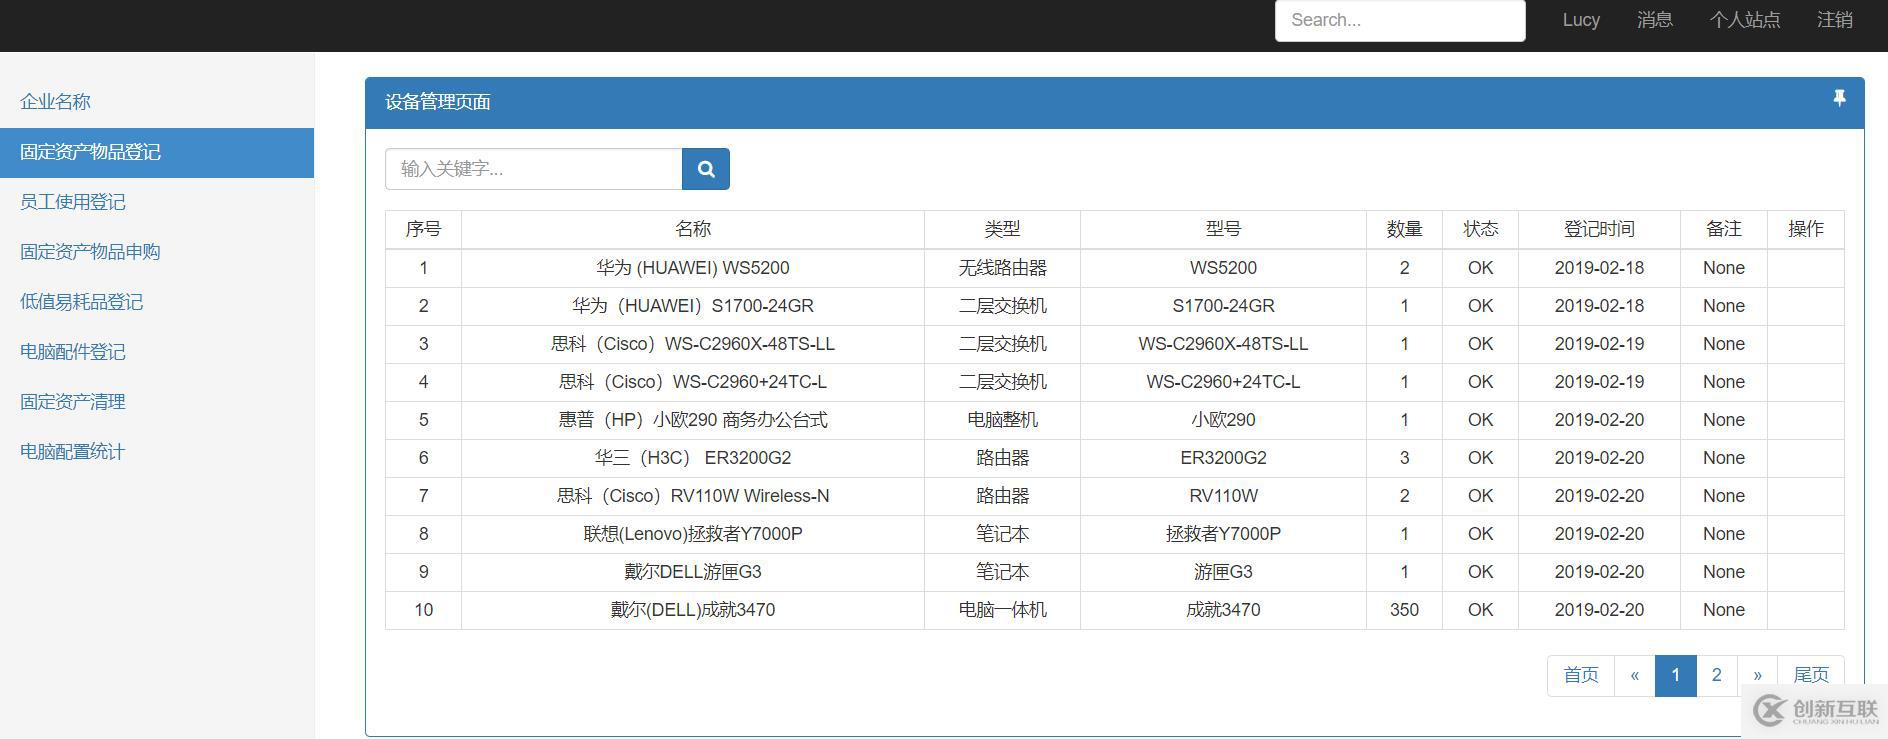
Task: Click 戴尔(DELL)成就3470 name cell
Action: (x=693, y=610)
